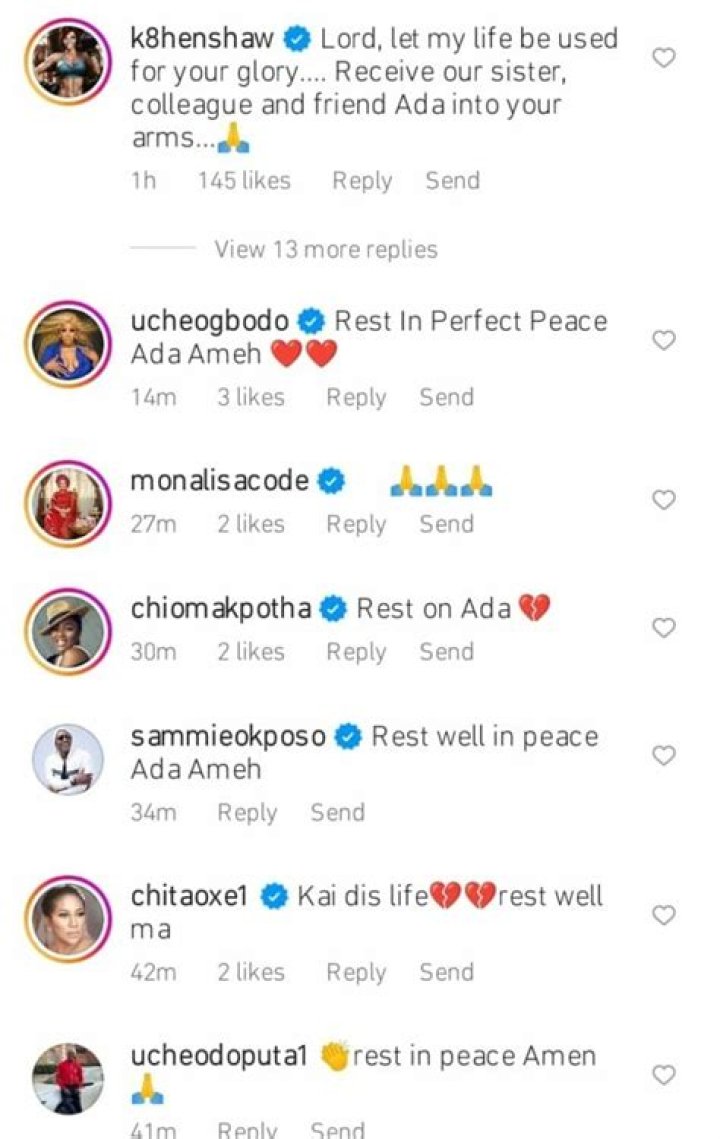View ucheogbodo's profile photo
The image size is (720, 1139).
pyautogui.click(x=69, y=340)
